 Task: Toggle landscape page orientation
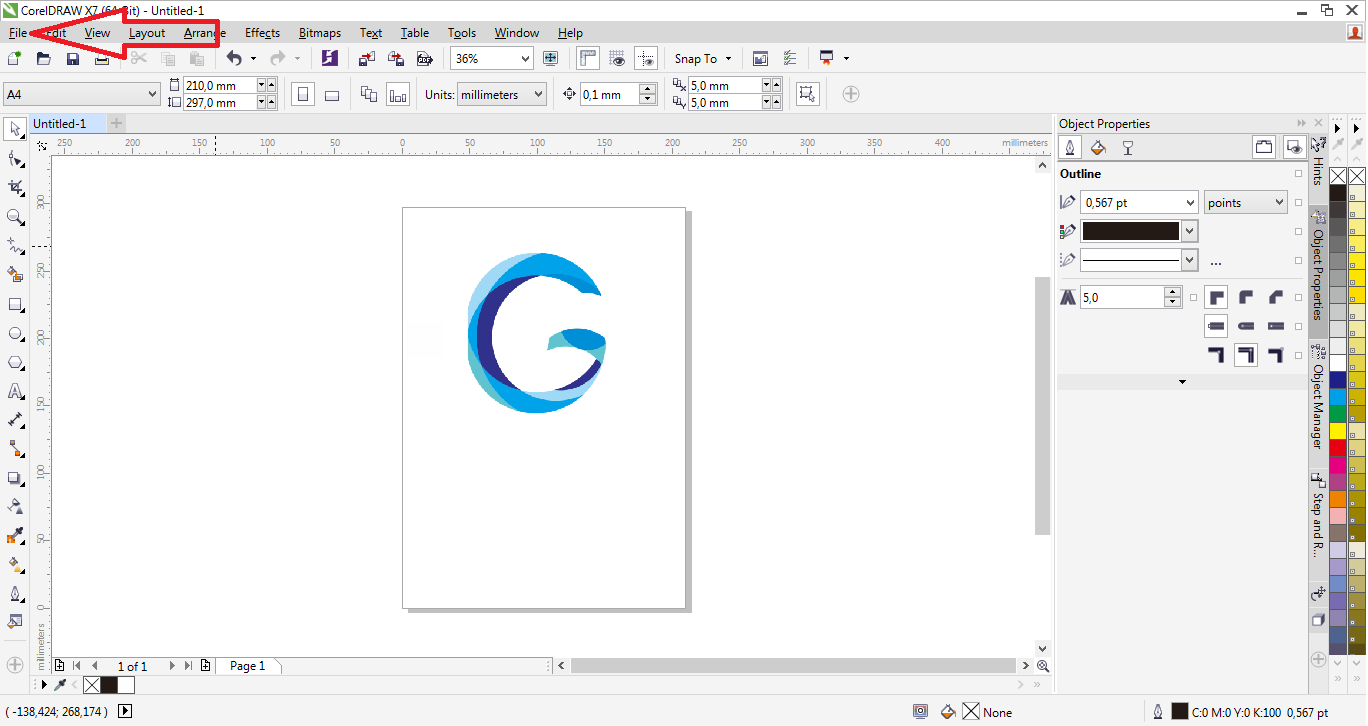(332, 93)
